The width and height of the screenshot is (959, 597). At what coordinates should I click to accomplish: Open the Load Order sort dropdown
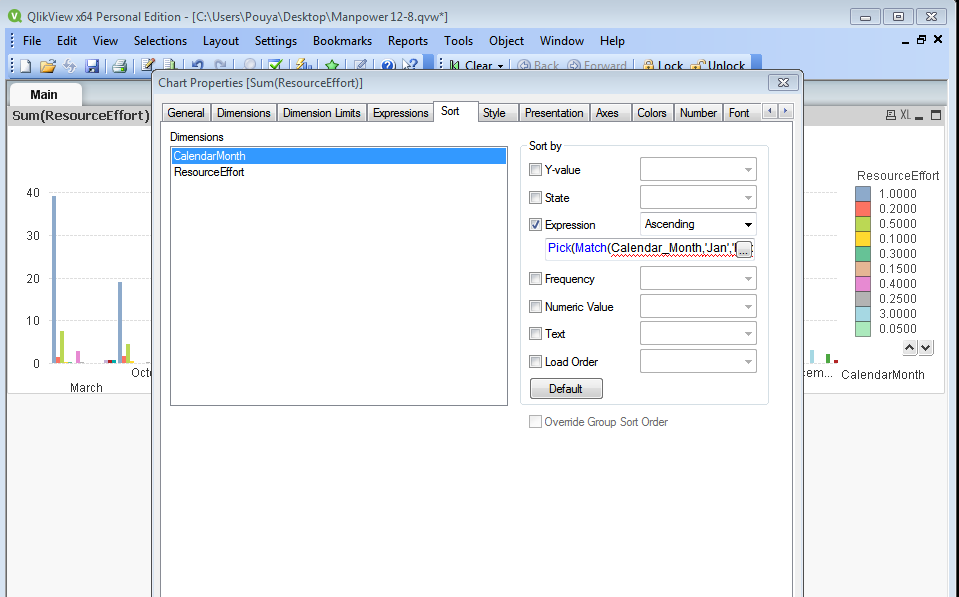click(698, 362)
